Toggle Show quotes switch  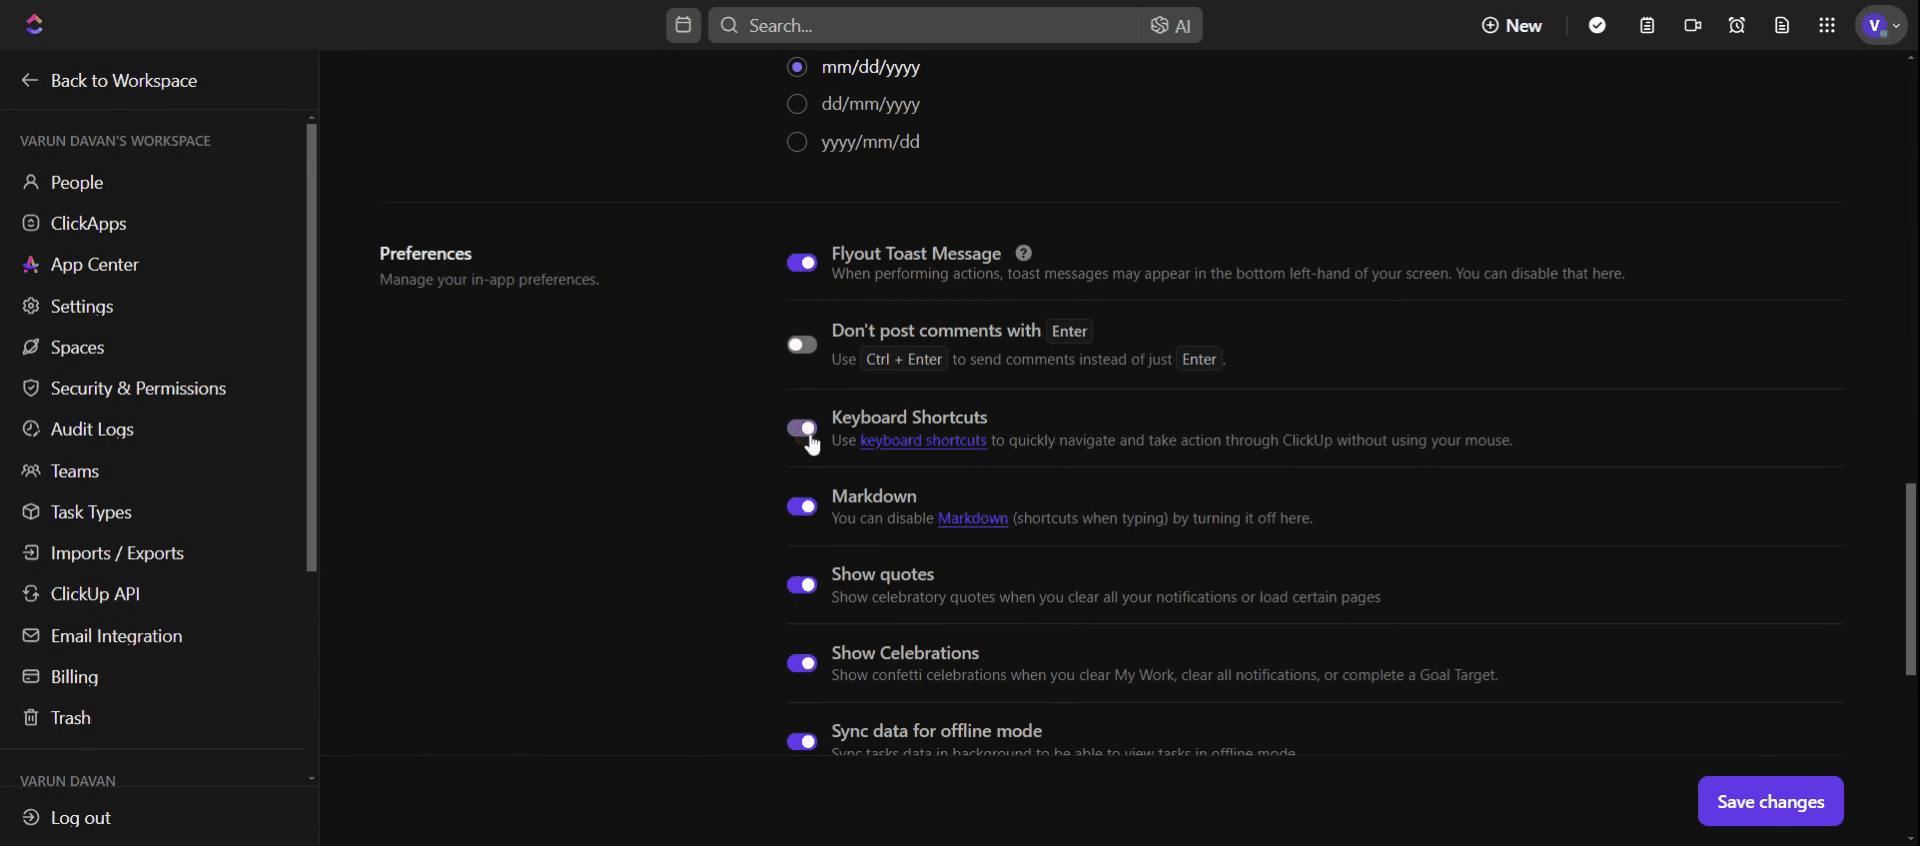(x=802, y=585)
